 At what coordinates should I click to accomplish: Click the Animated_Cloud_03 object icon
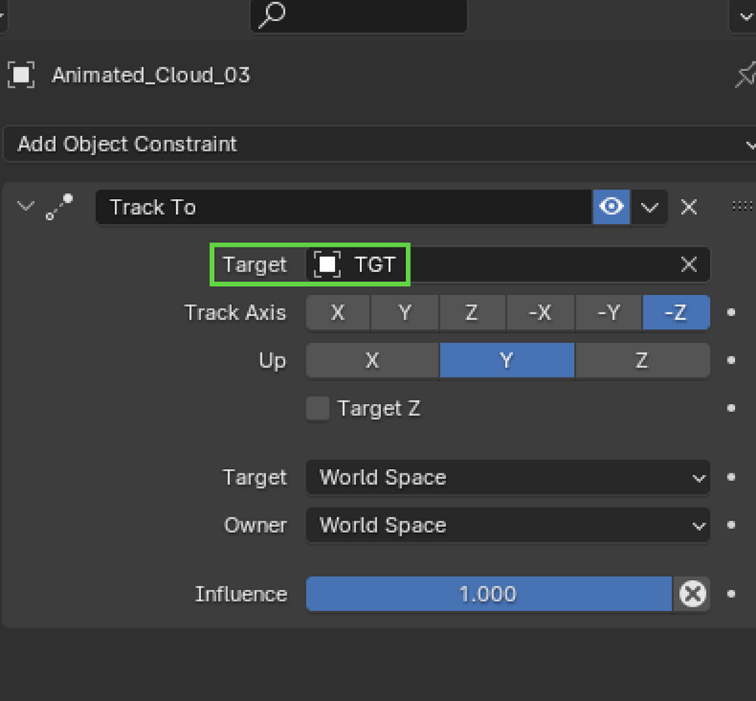(21, 75)
